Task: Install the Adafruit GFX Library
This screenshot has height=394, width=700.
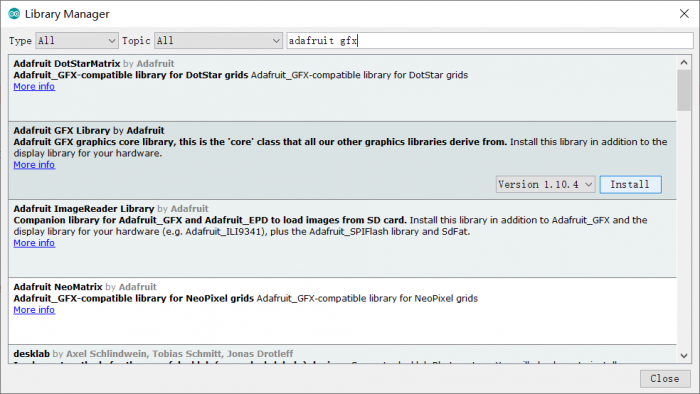Action: [x=630, y=184]
